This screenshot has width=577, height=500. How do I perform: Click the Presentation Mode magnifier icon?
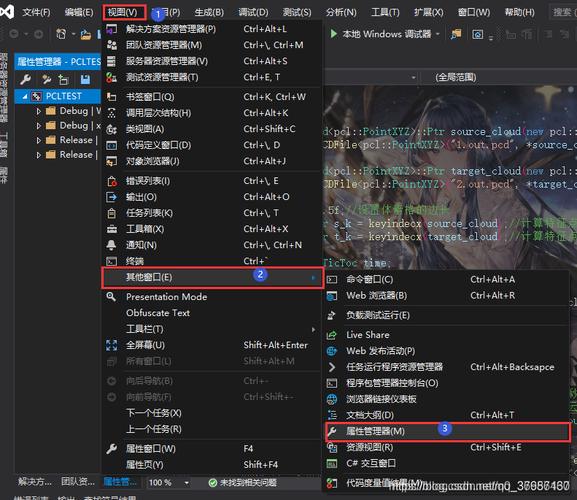pyautogui.click(x=111, y=297)
